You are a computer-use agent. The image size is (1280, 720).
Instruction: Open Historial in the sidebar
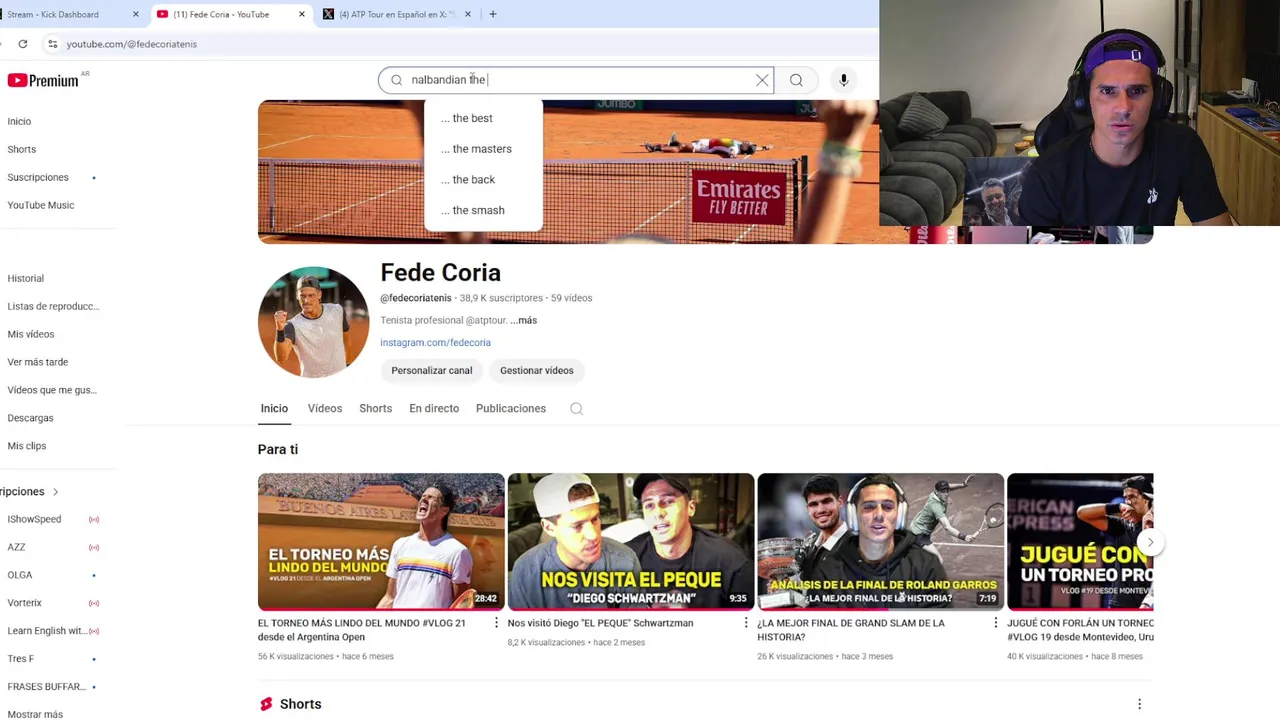[x=26, y=278]
